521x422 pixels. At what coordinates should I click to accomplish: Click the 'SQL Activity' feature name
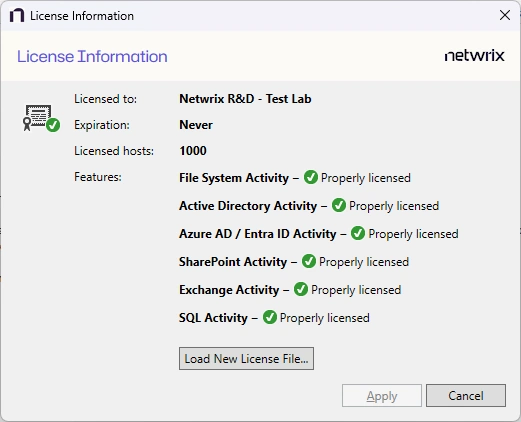(x=213, y=318)
